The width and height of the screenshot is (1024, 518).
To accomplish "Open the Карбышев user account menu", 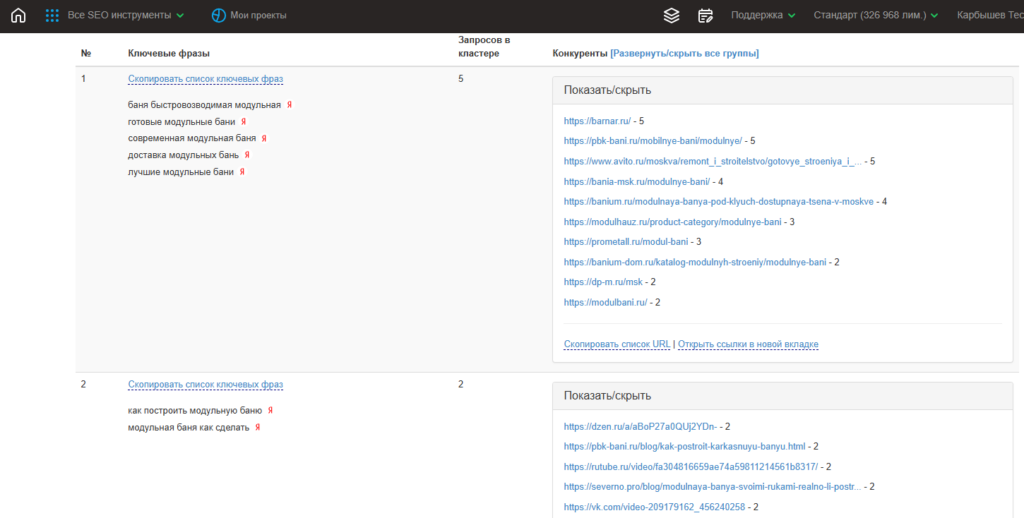I will (x=990, y=15).
